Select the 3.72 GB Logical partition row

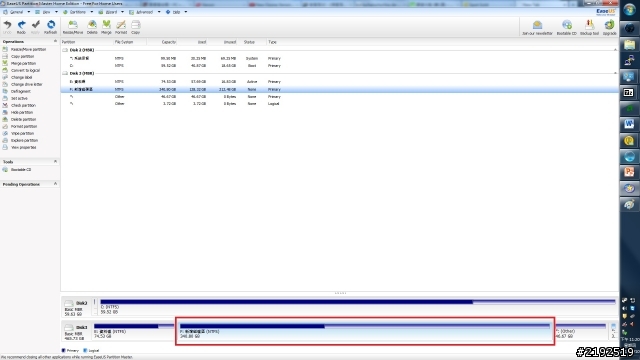[340, 104]
